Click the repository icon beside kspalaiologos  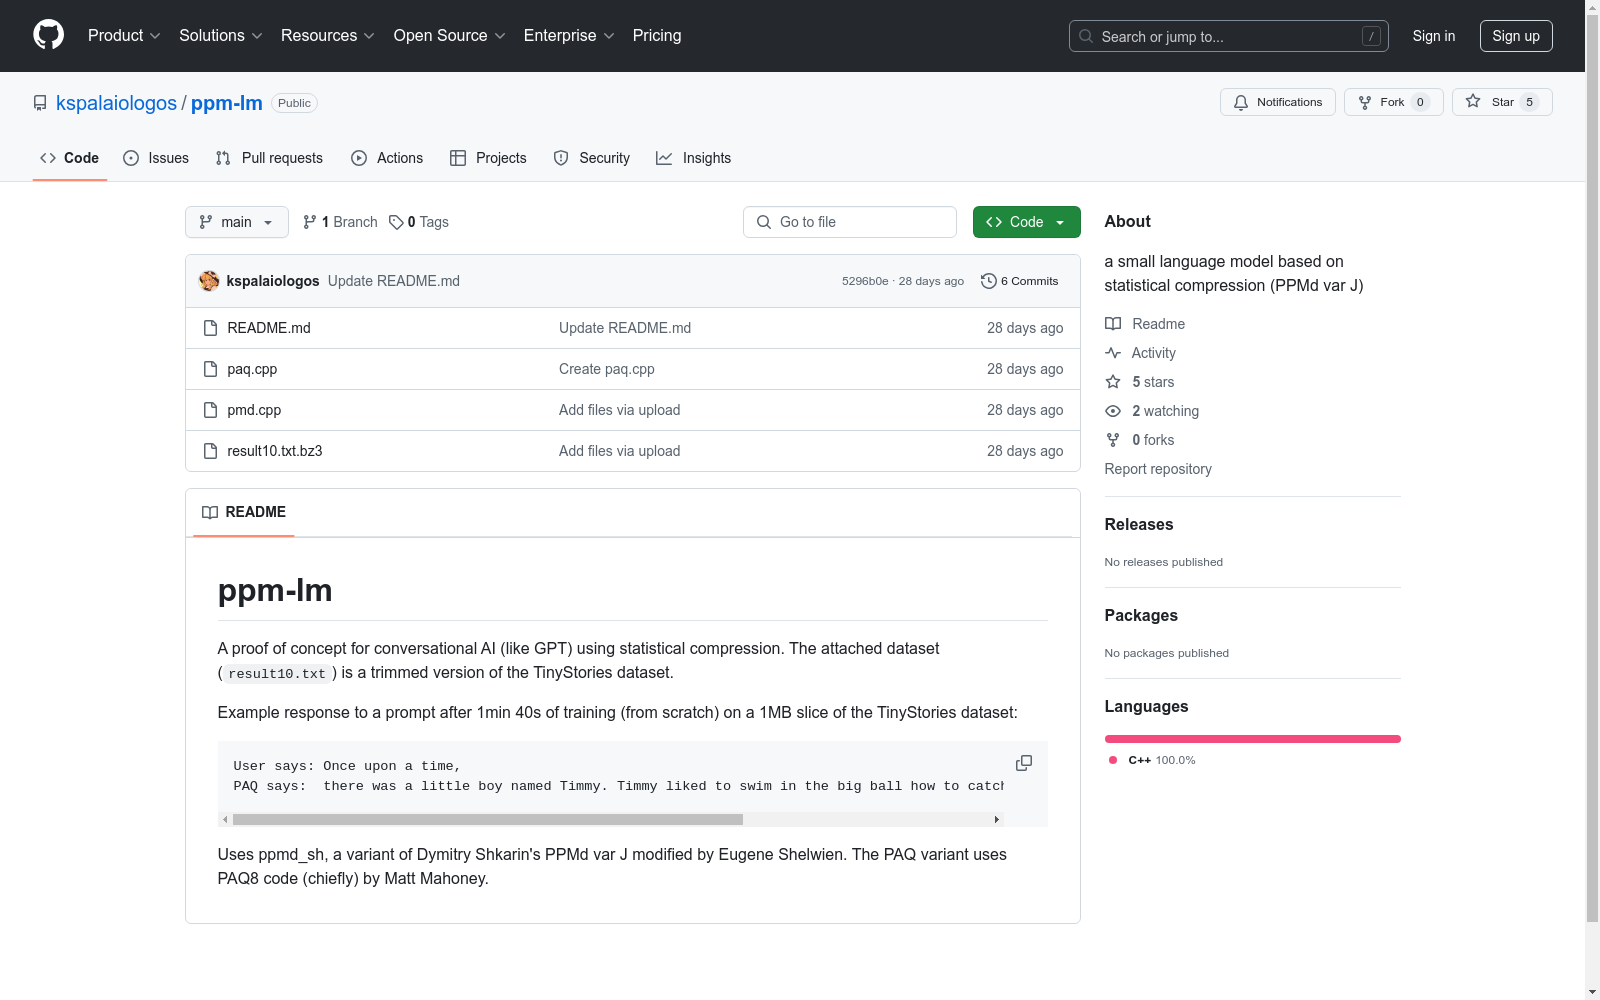click(40, 103)
